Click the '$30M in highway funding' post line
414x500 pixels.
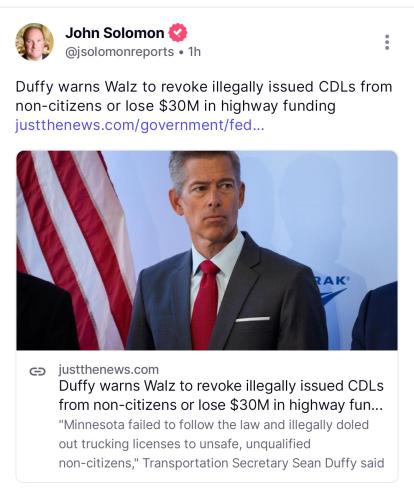click(x=247, y=106)
